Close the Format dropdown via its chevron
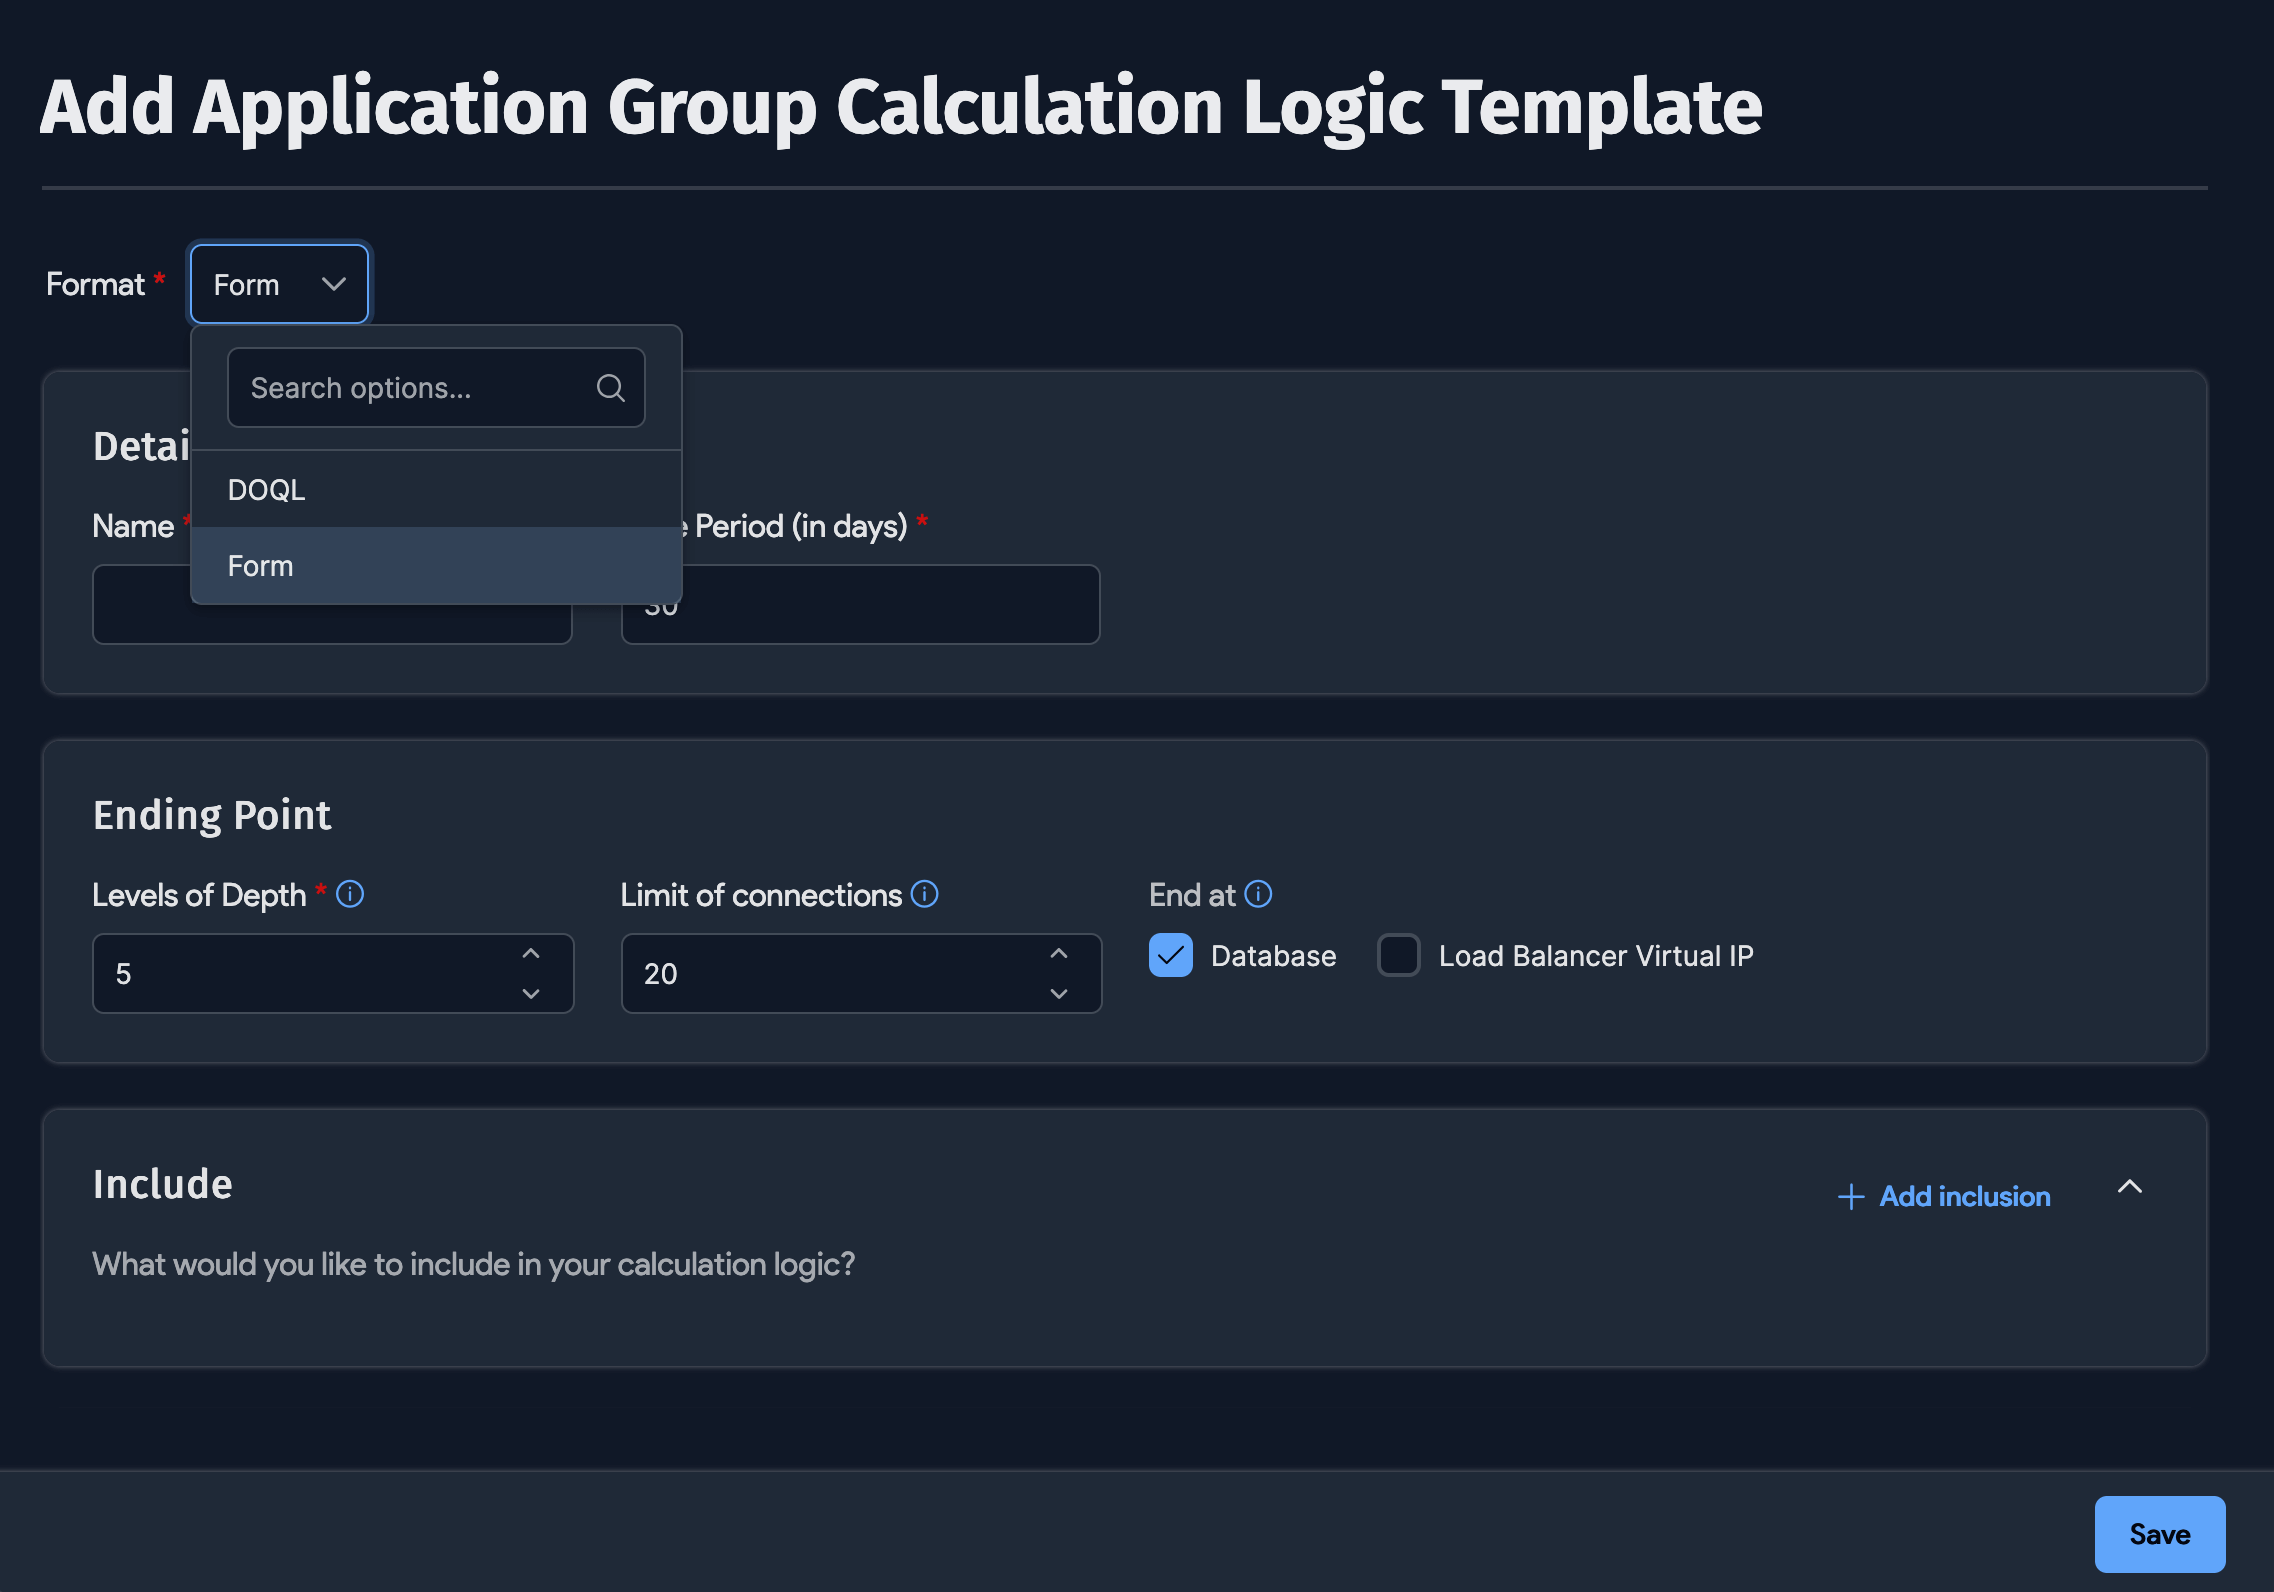 334,285
